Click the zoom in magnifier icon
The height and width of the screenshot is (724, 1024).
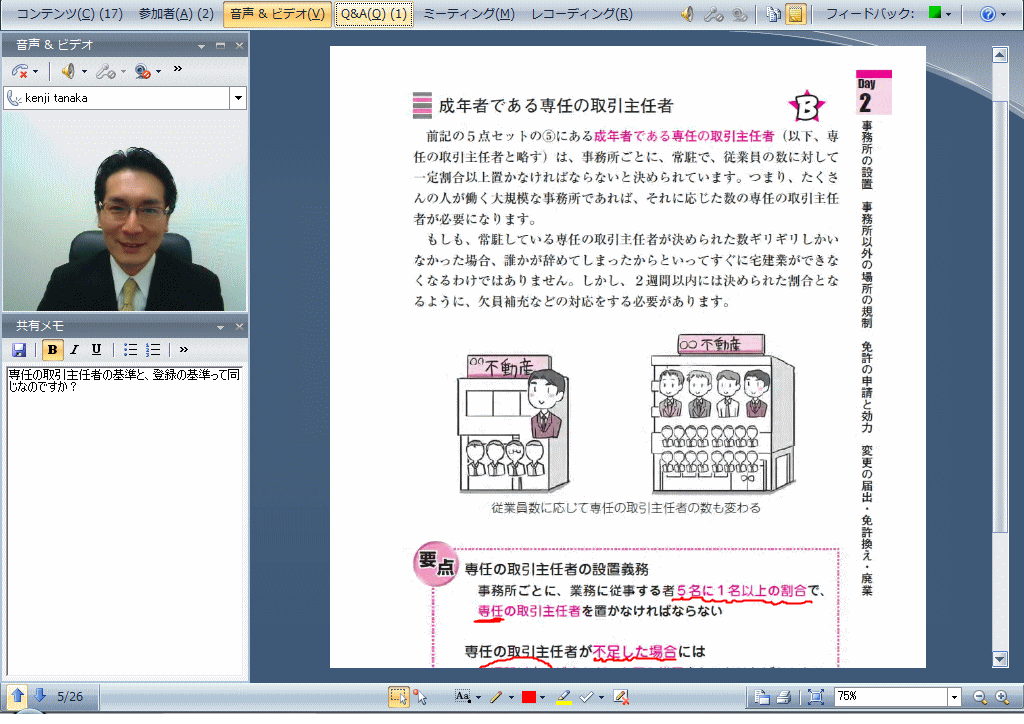1001,697
